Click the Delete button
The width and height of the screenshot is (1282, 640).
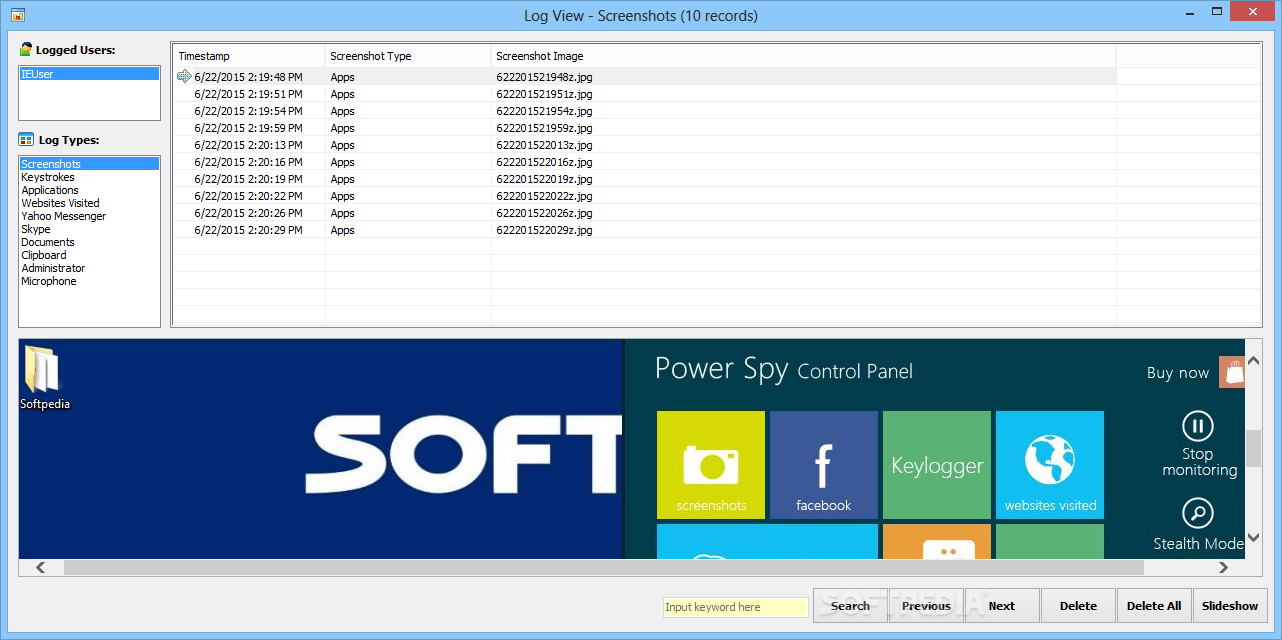(x=1078, y=606)
